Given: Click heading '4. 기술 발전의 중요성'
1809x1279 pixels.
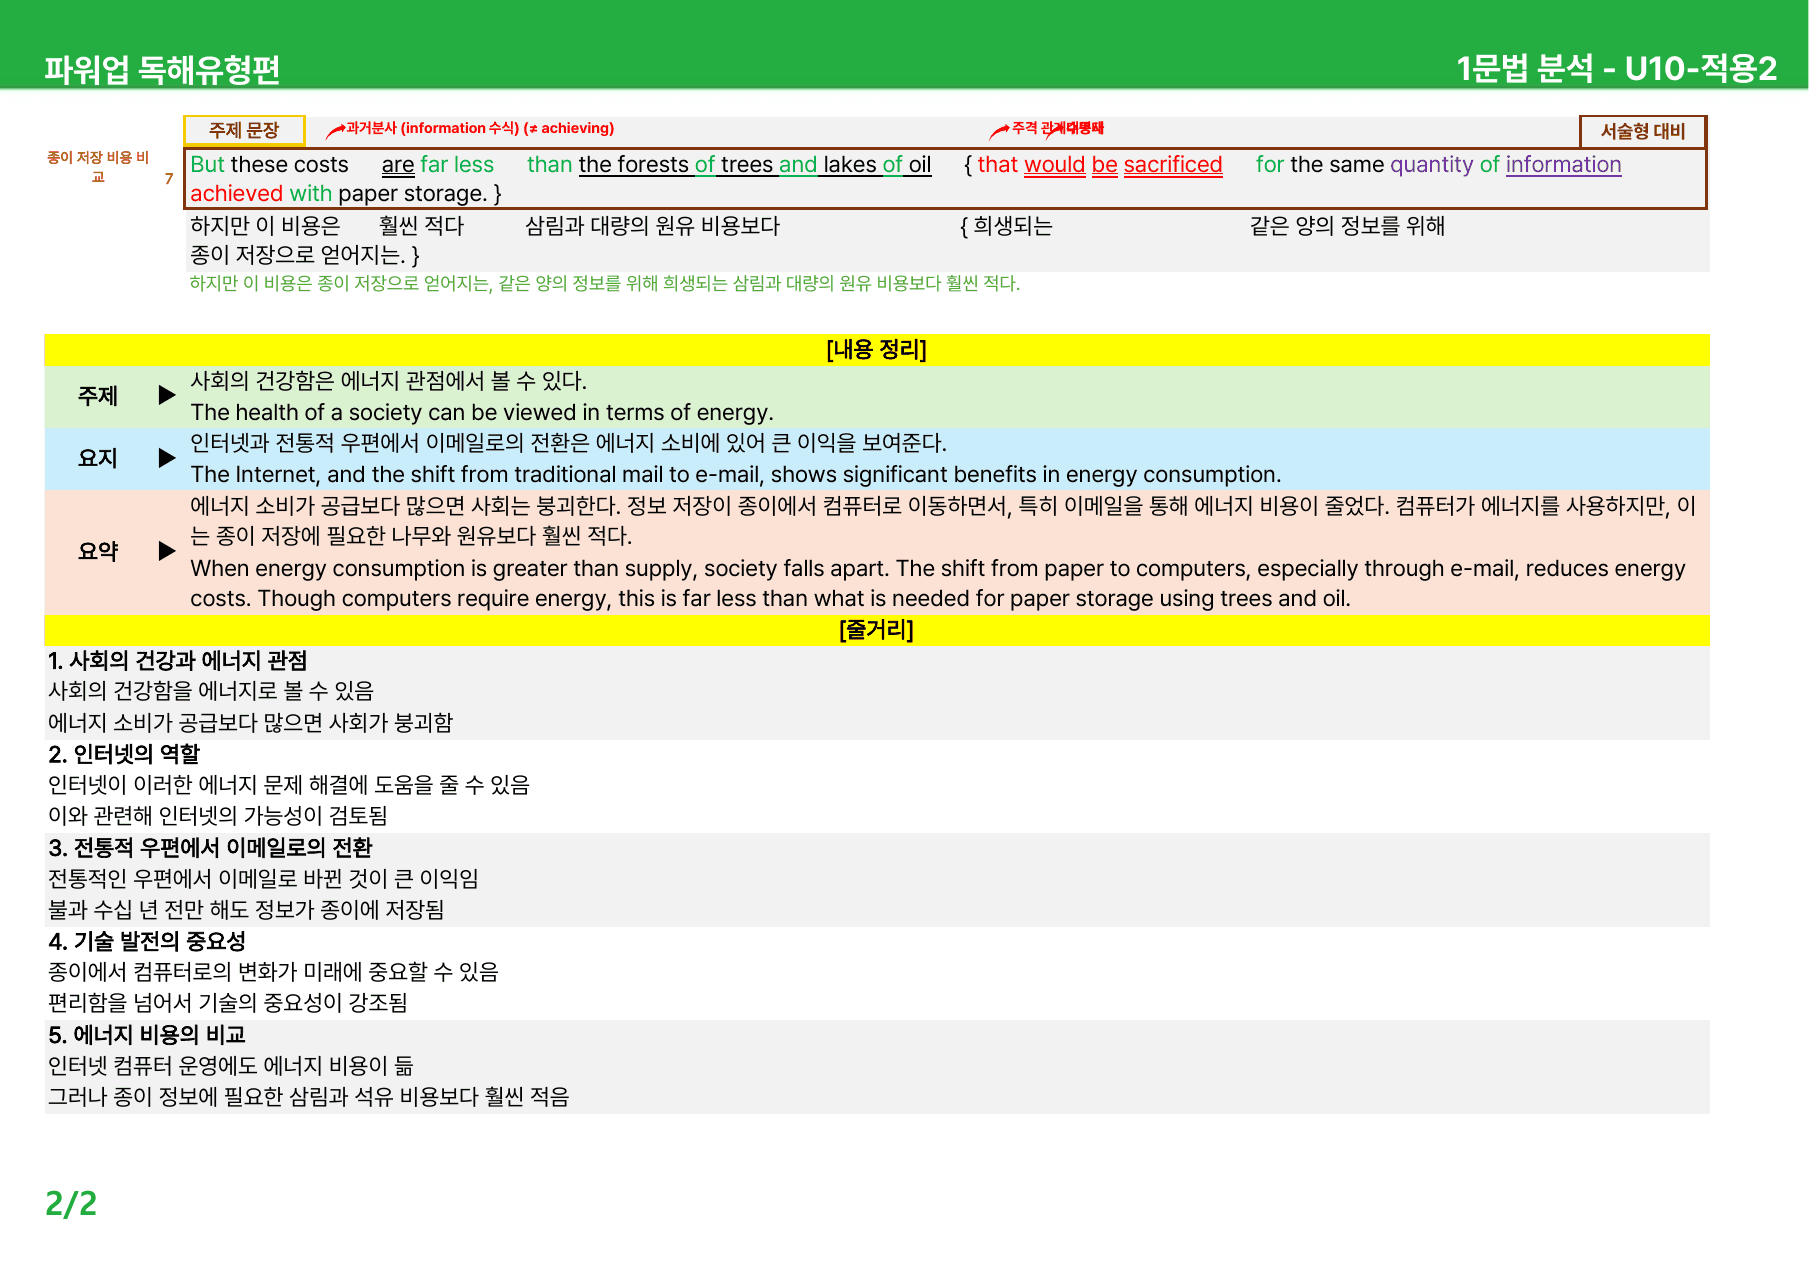Looking at the screenshot, I should click(x=147, y=941).
